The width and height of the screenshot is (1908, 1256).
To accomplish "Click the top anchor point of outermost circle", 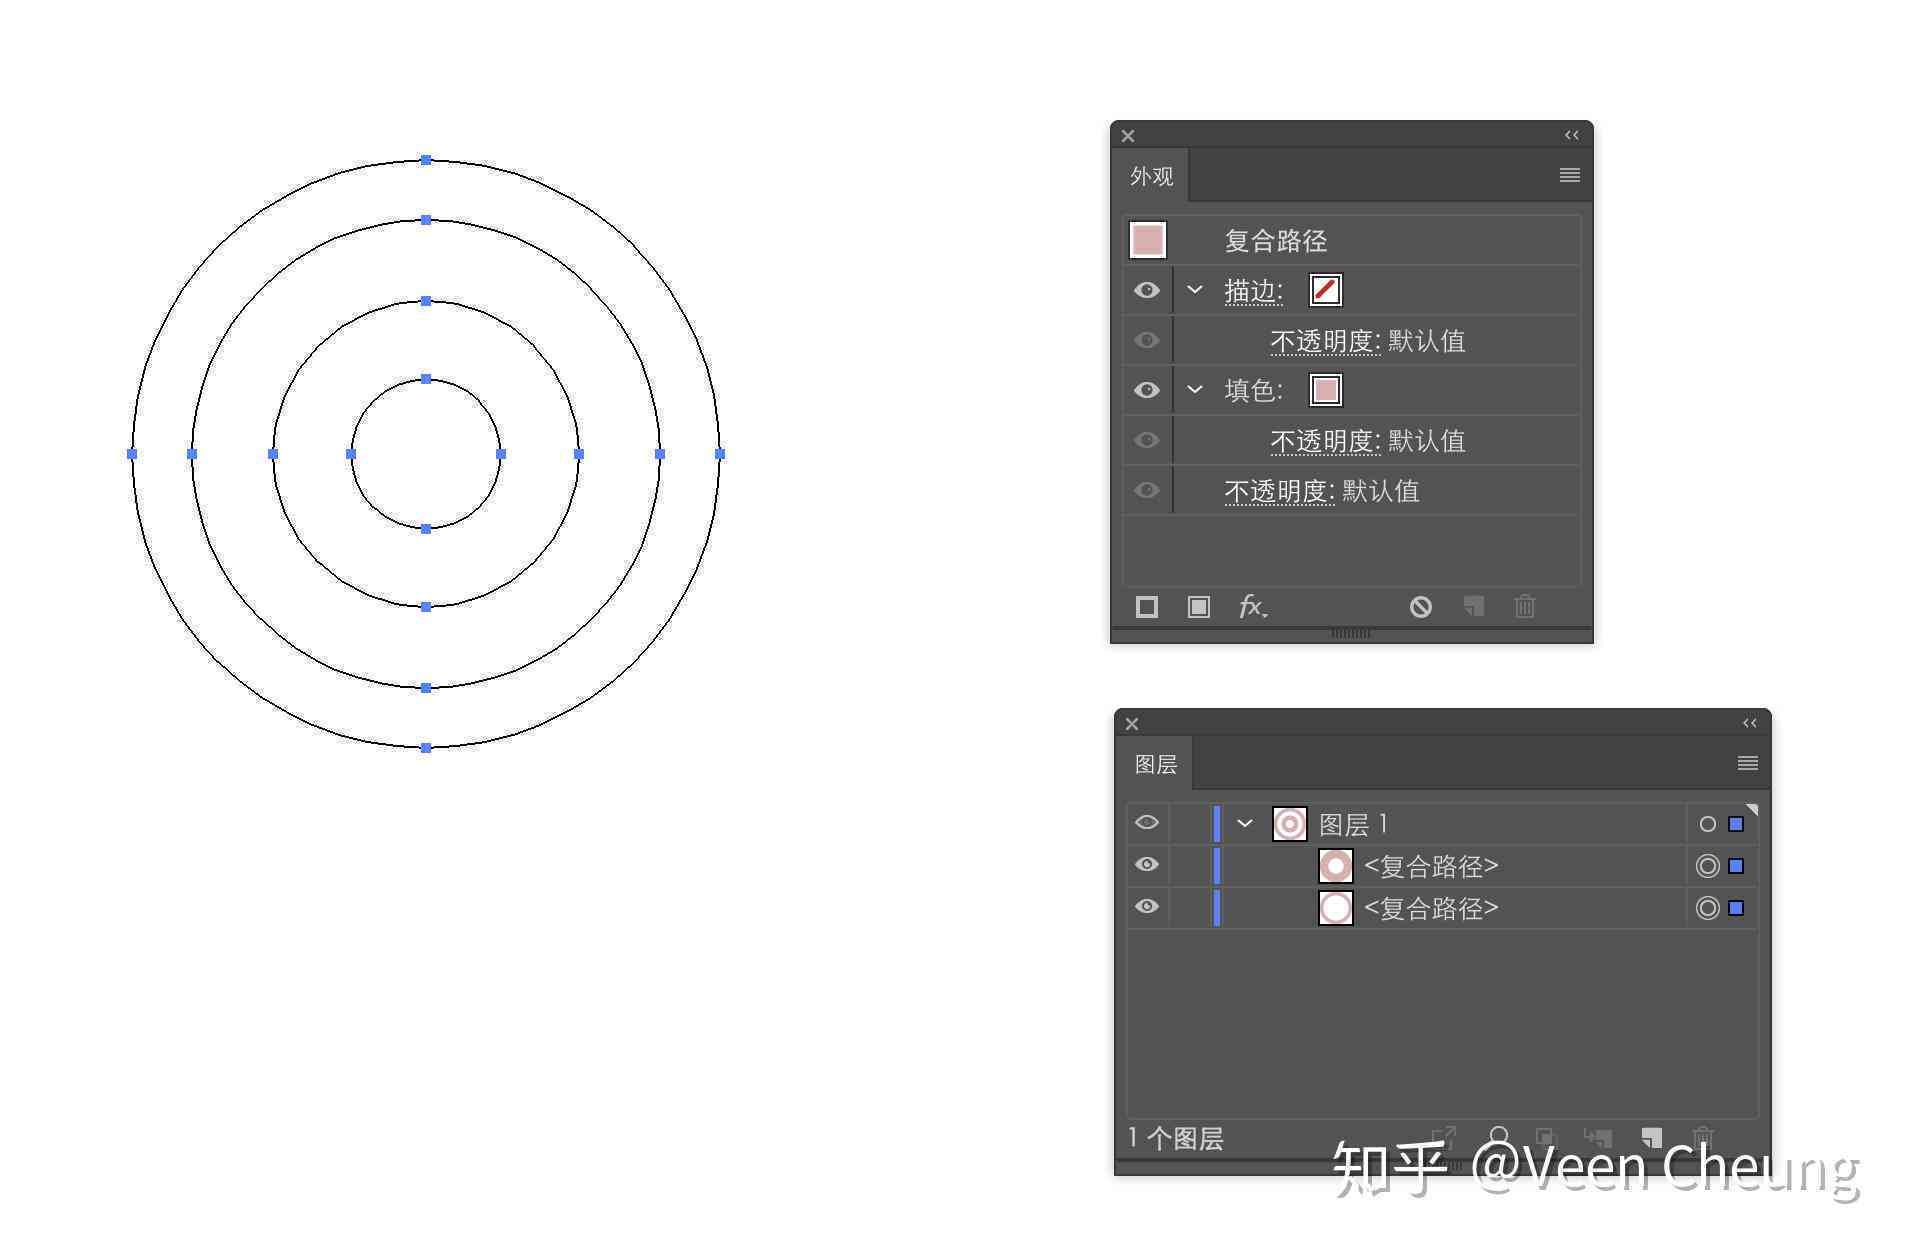I will (x=426, y=160).
